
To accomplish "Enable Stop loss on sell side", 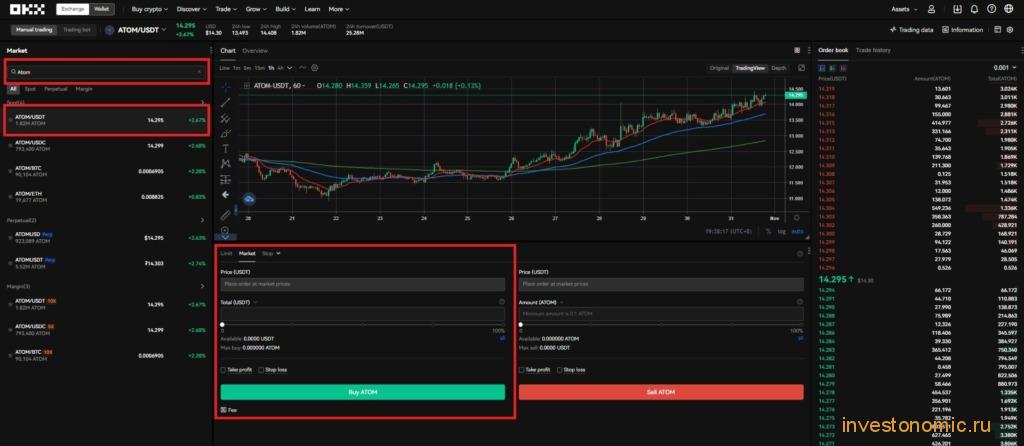I will click(560, 370).
